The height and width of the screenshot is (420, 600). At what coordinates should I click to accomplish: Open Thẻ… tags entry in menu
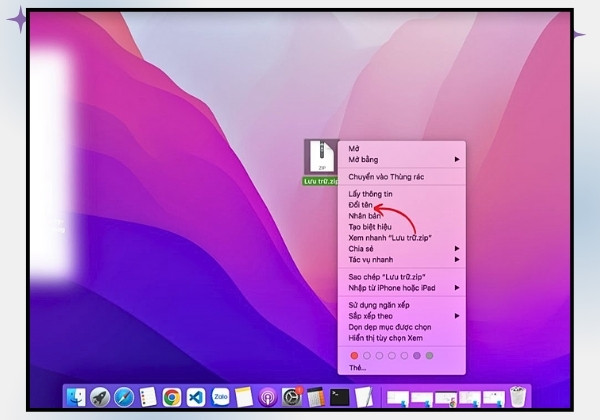[357, 368]
